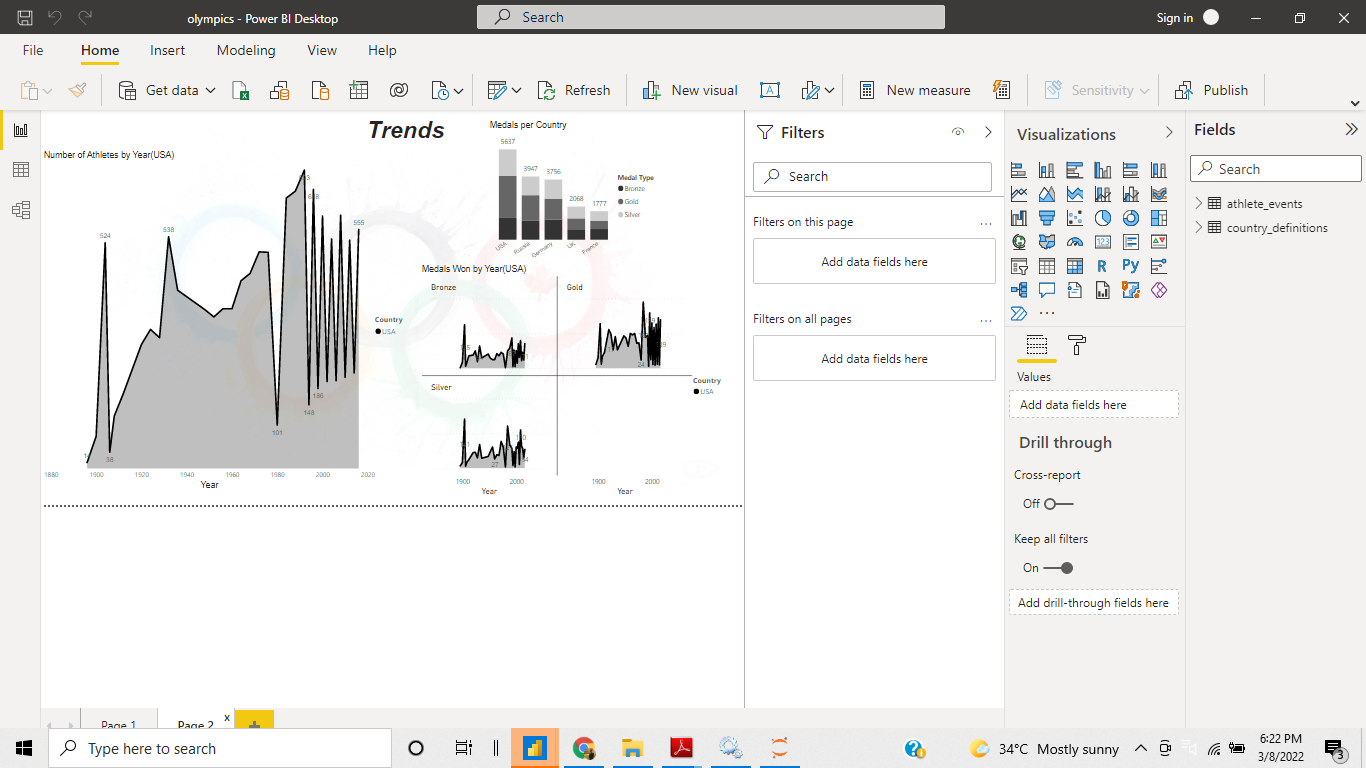Viewport: 1366px width, 768px height.
Task: Select the Funnel chart visualization icon
Action: [1046, 218]
